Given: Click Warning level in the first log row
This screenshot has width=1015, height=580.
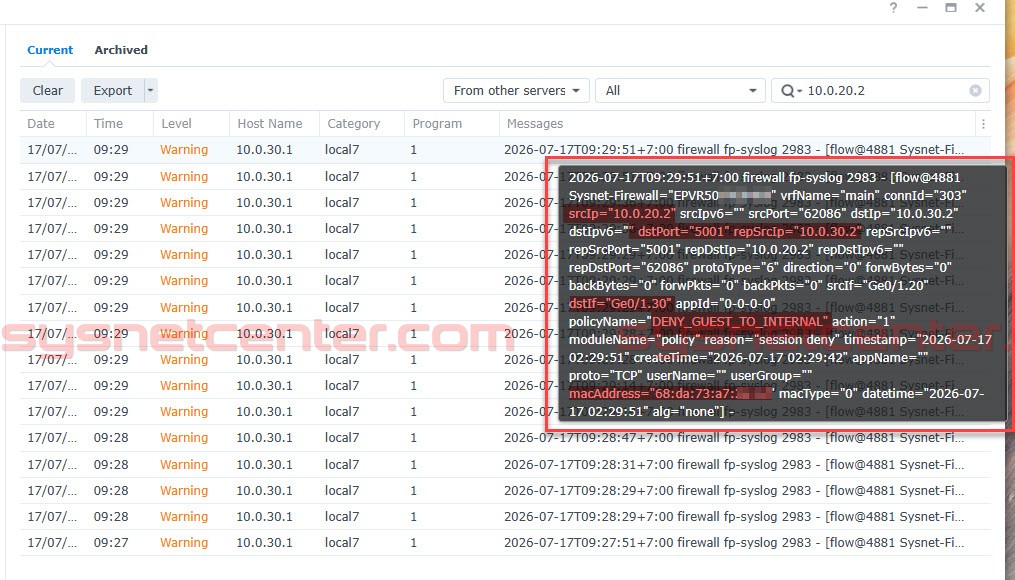Looking at the screenshot, I should click(184, 150).
